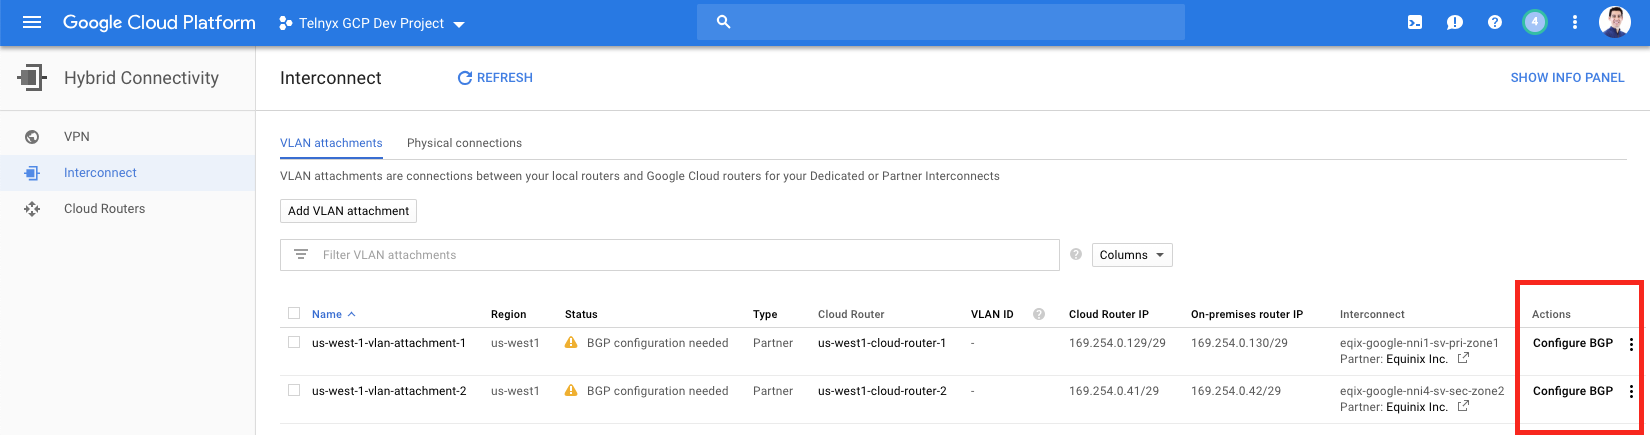Click the filter lines icon
The height and width of the screenshot is (435, 1650).
coord(301,255)
